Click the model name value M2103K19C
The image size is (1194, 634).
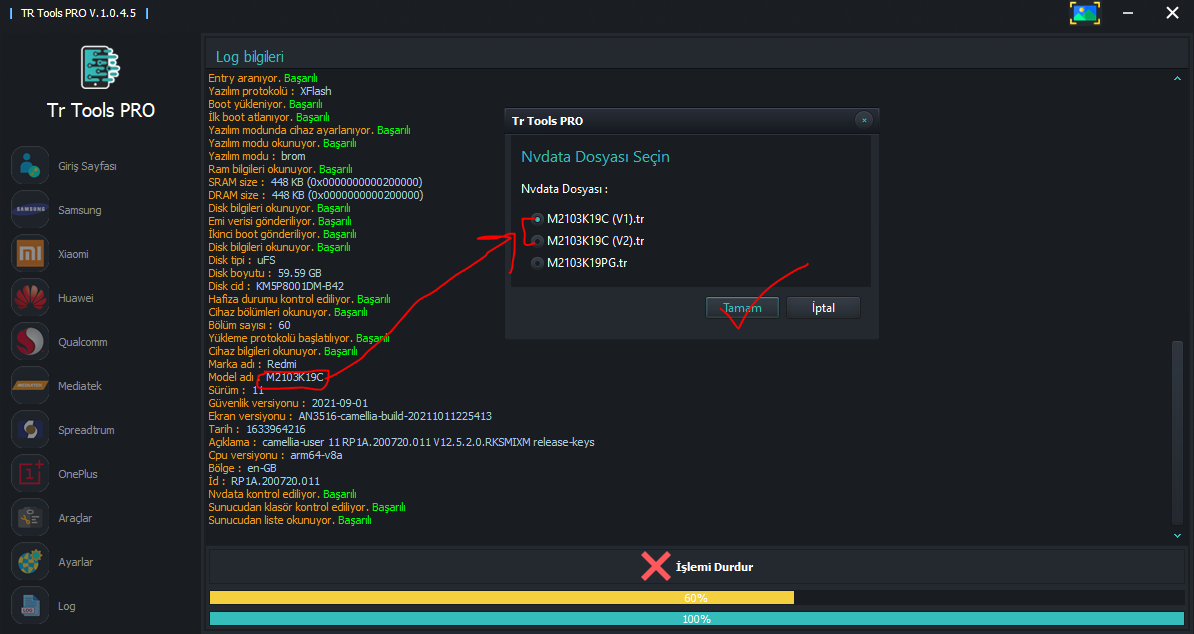click(x=295, y=378)
